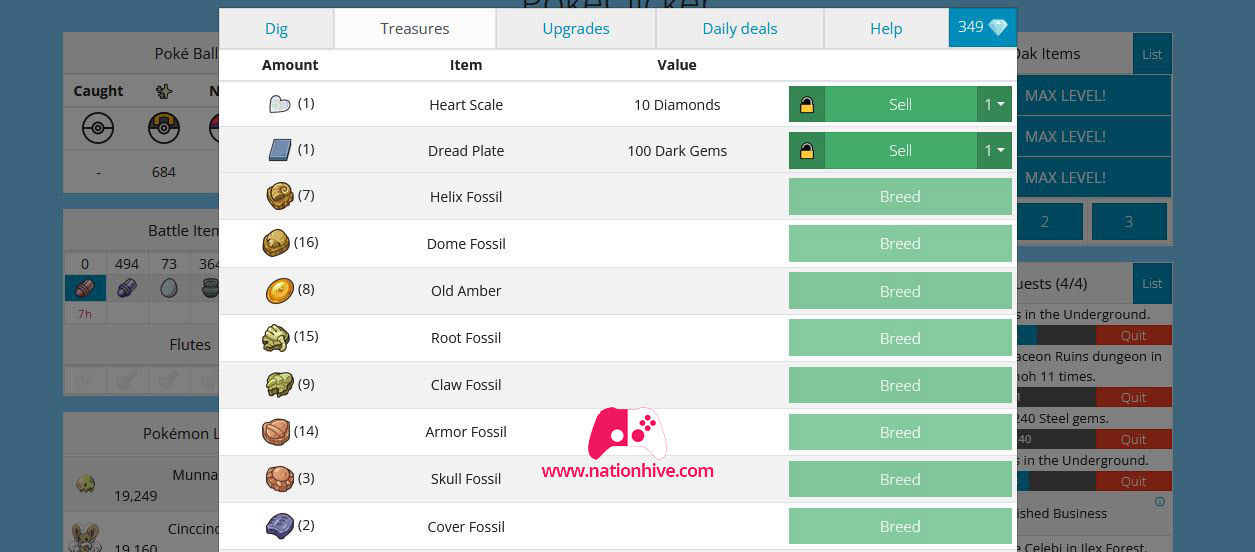Click the Heart Scale item icon
This screenshot has height=552, width=1255.
click(x=279, y=104)
